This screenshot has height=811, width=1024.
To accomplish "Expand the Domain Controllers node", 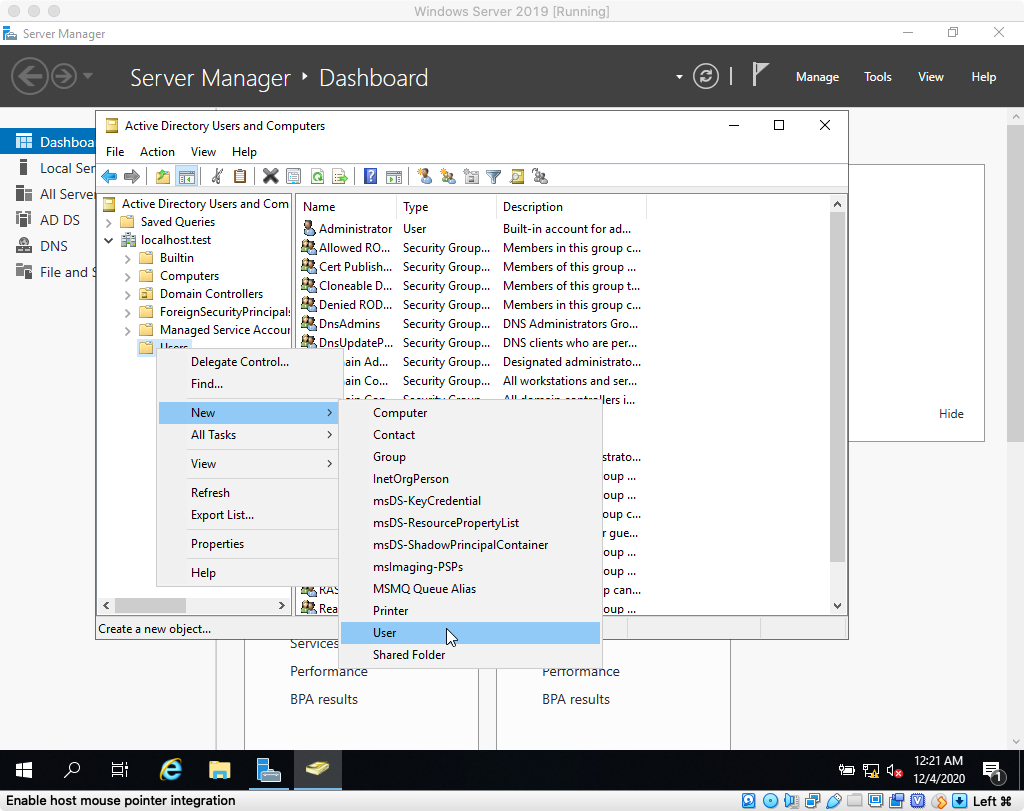I will coord(127,294).
